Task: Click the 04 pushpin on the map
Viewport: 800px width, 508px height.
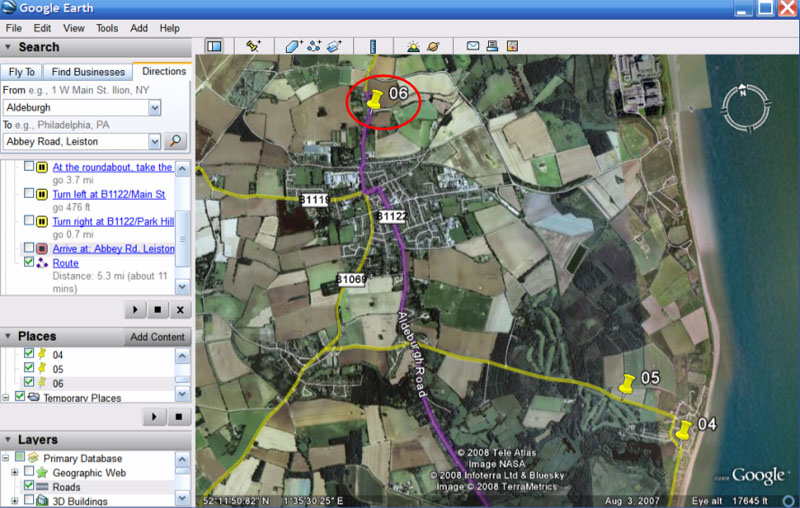Action: pos(684,429)
